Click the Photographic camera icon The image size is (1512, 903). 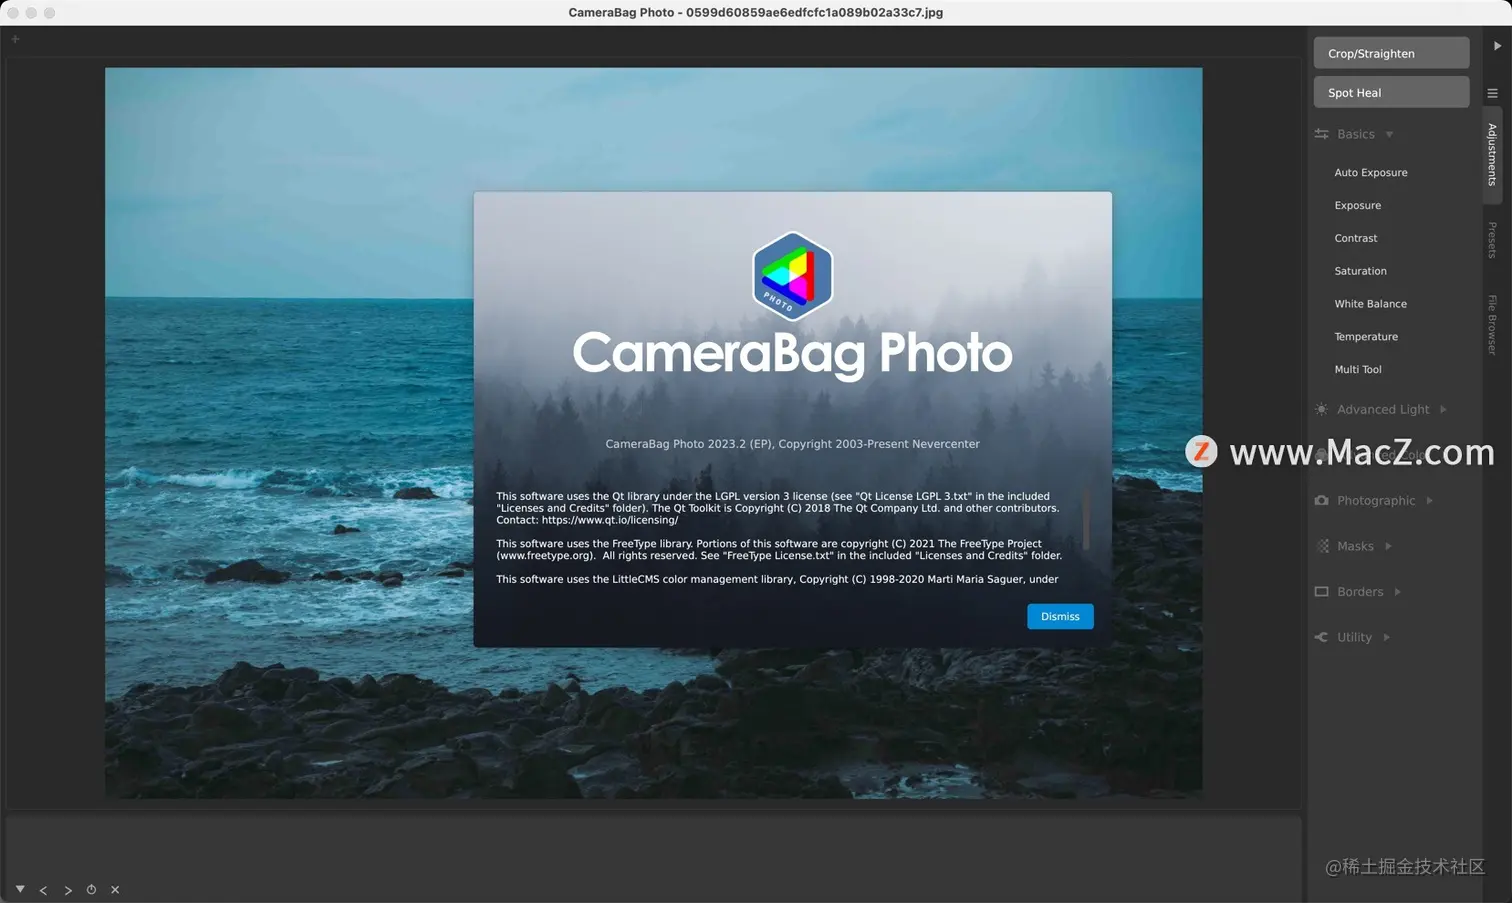point(1321,500)
